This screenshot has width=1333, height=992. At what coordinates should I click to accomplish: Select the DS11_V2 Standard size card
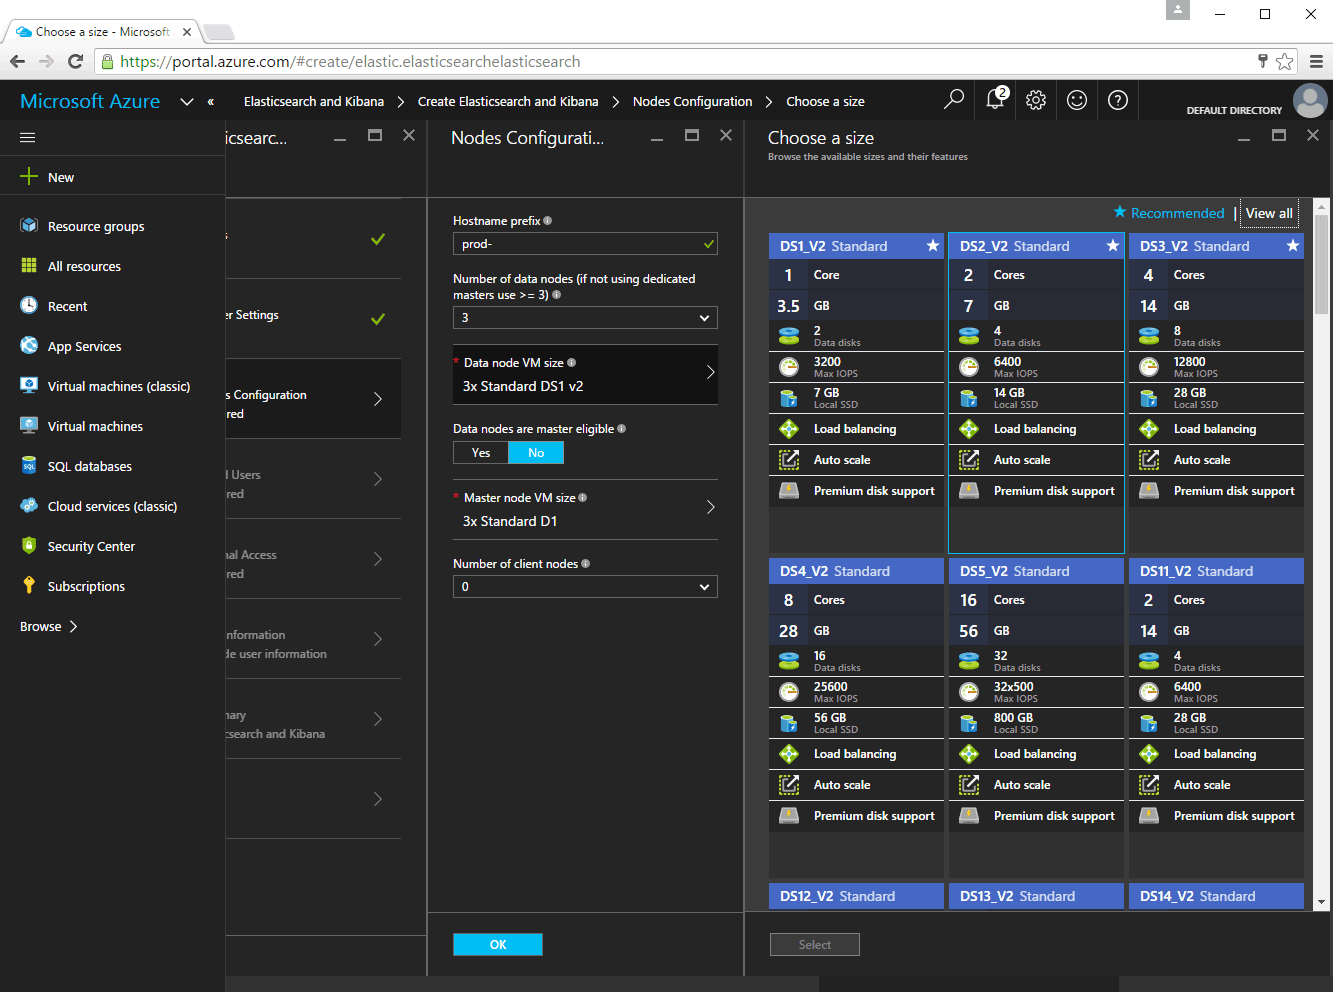pyautogui.click(x=1216, y=718)
